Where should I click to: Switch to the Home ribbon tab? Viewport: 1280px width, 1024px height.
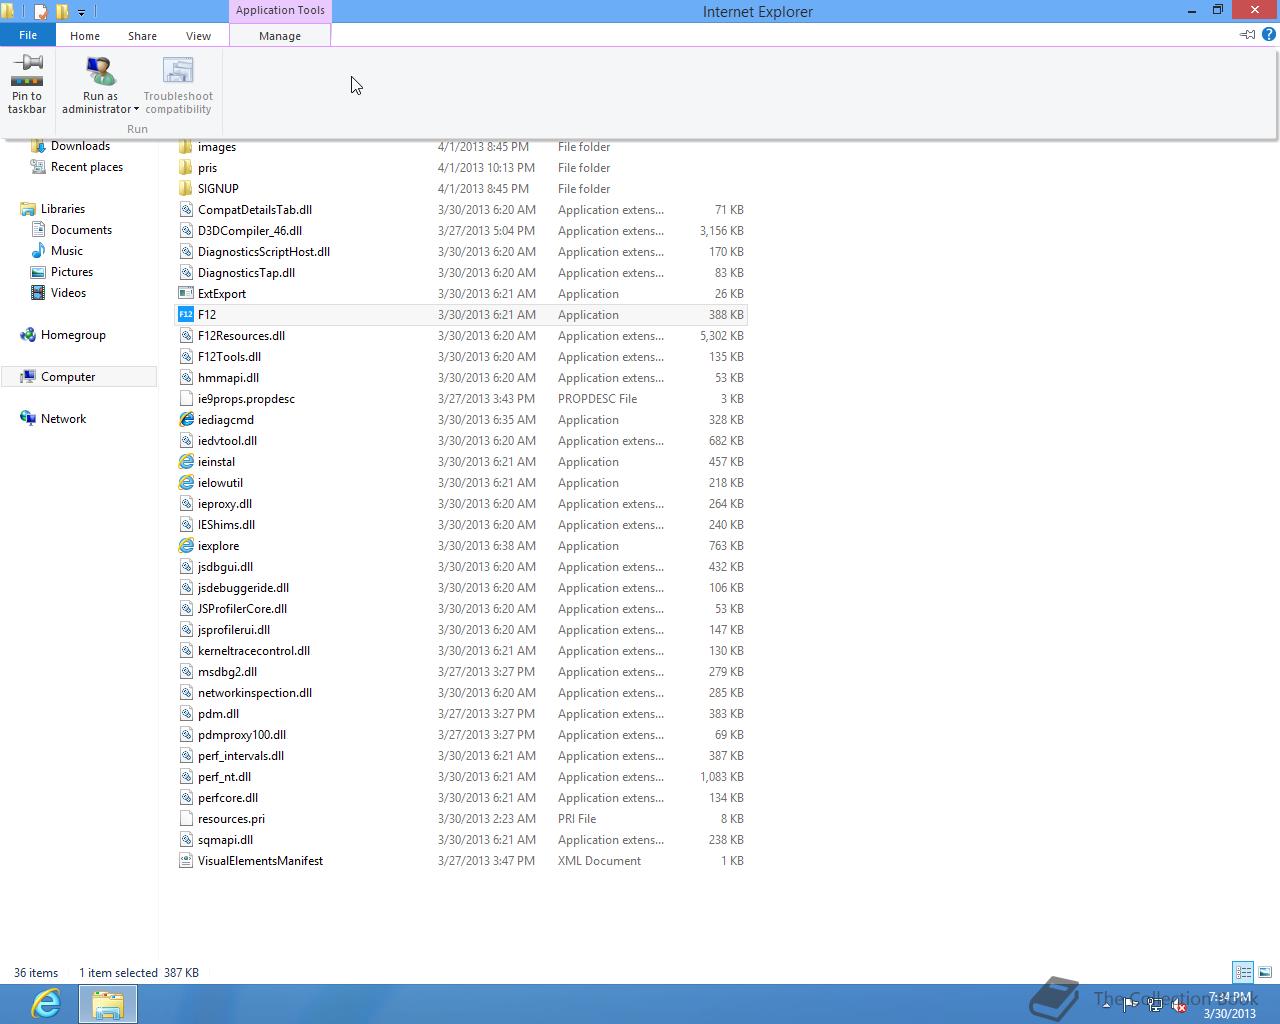pos(85,36)
